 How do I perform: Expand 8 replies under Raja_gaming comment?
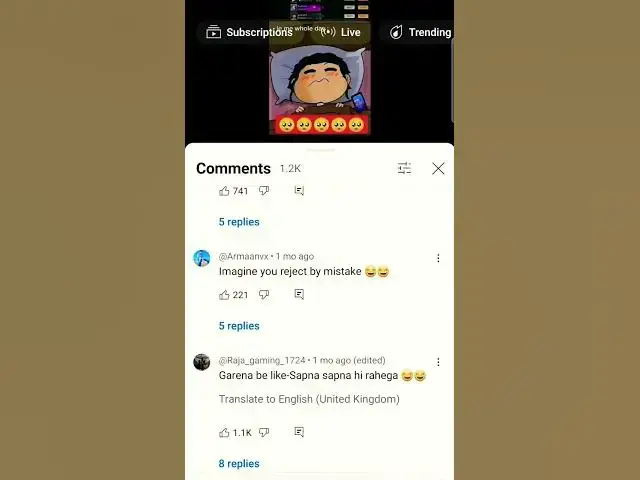(x=239, y=464)
